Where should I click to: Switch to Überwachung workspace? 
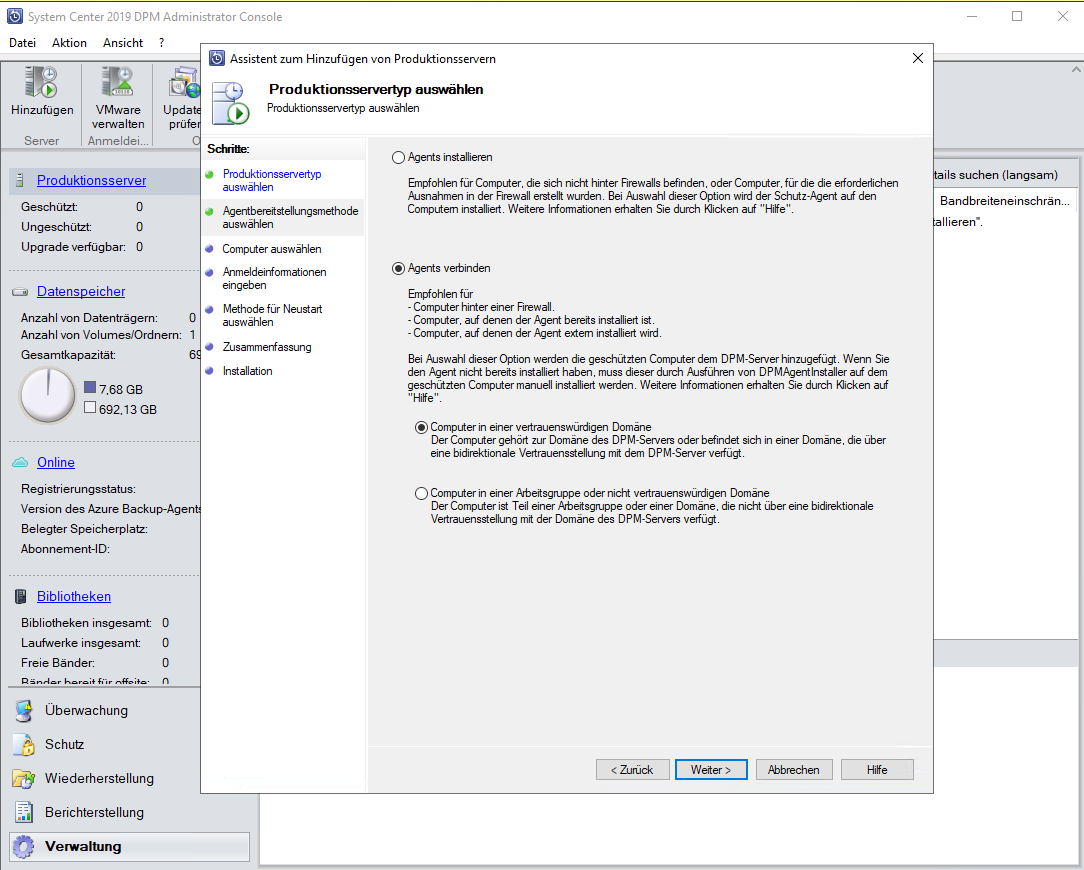[x=86, y=710]
